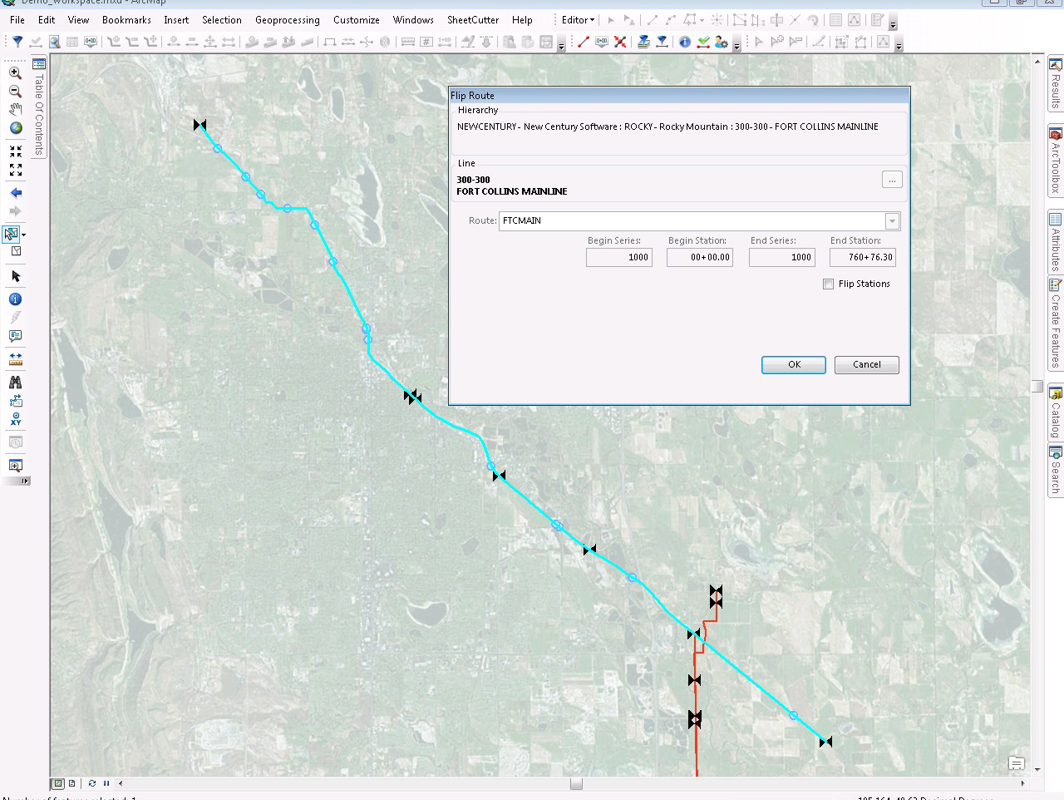Click the End Station input field
The image size is (1064, 800).
pos(862,257)
